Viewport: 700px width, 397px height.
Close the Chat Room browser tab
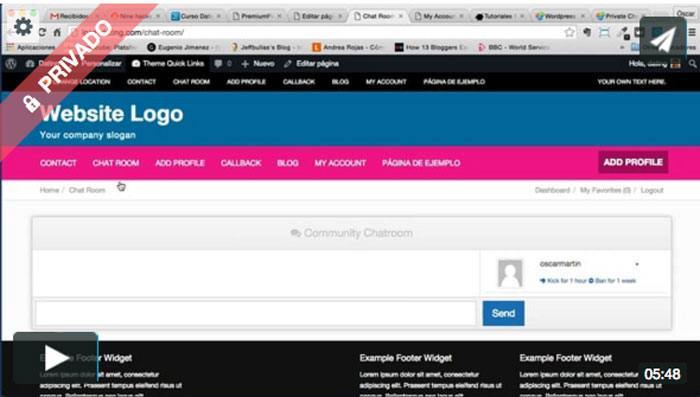(x=400, y=16)
